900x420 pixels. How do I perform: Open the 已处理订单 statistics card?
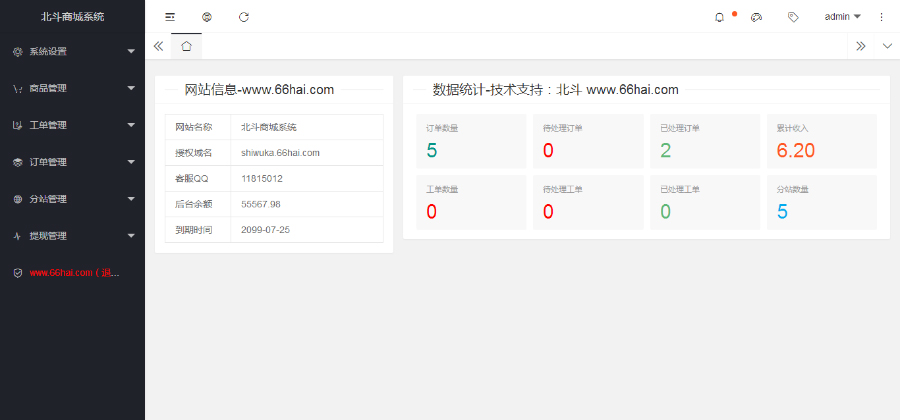[x=705, y=141]
